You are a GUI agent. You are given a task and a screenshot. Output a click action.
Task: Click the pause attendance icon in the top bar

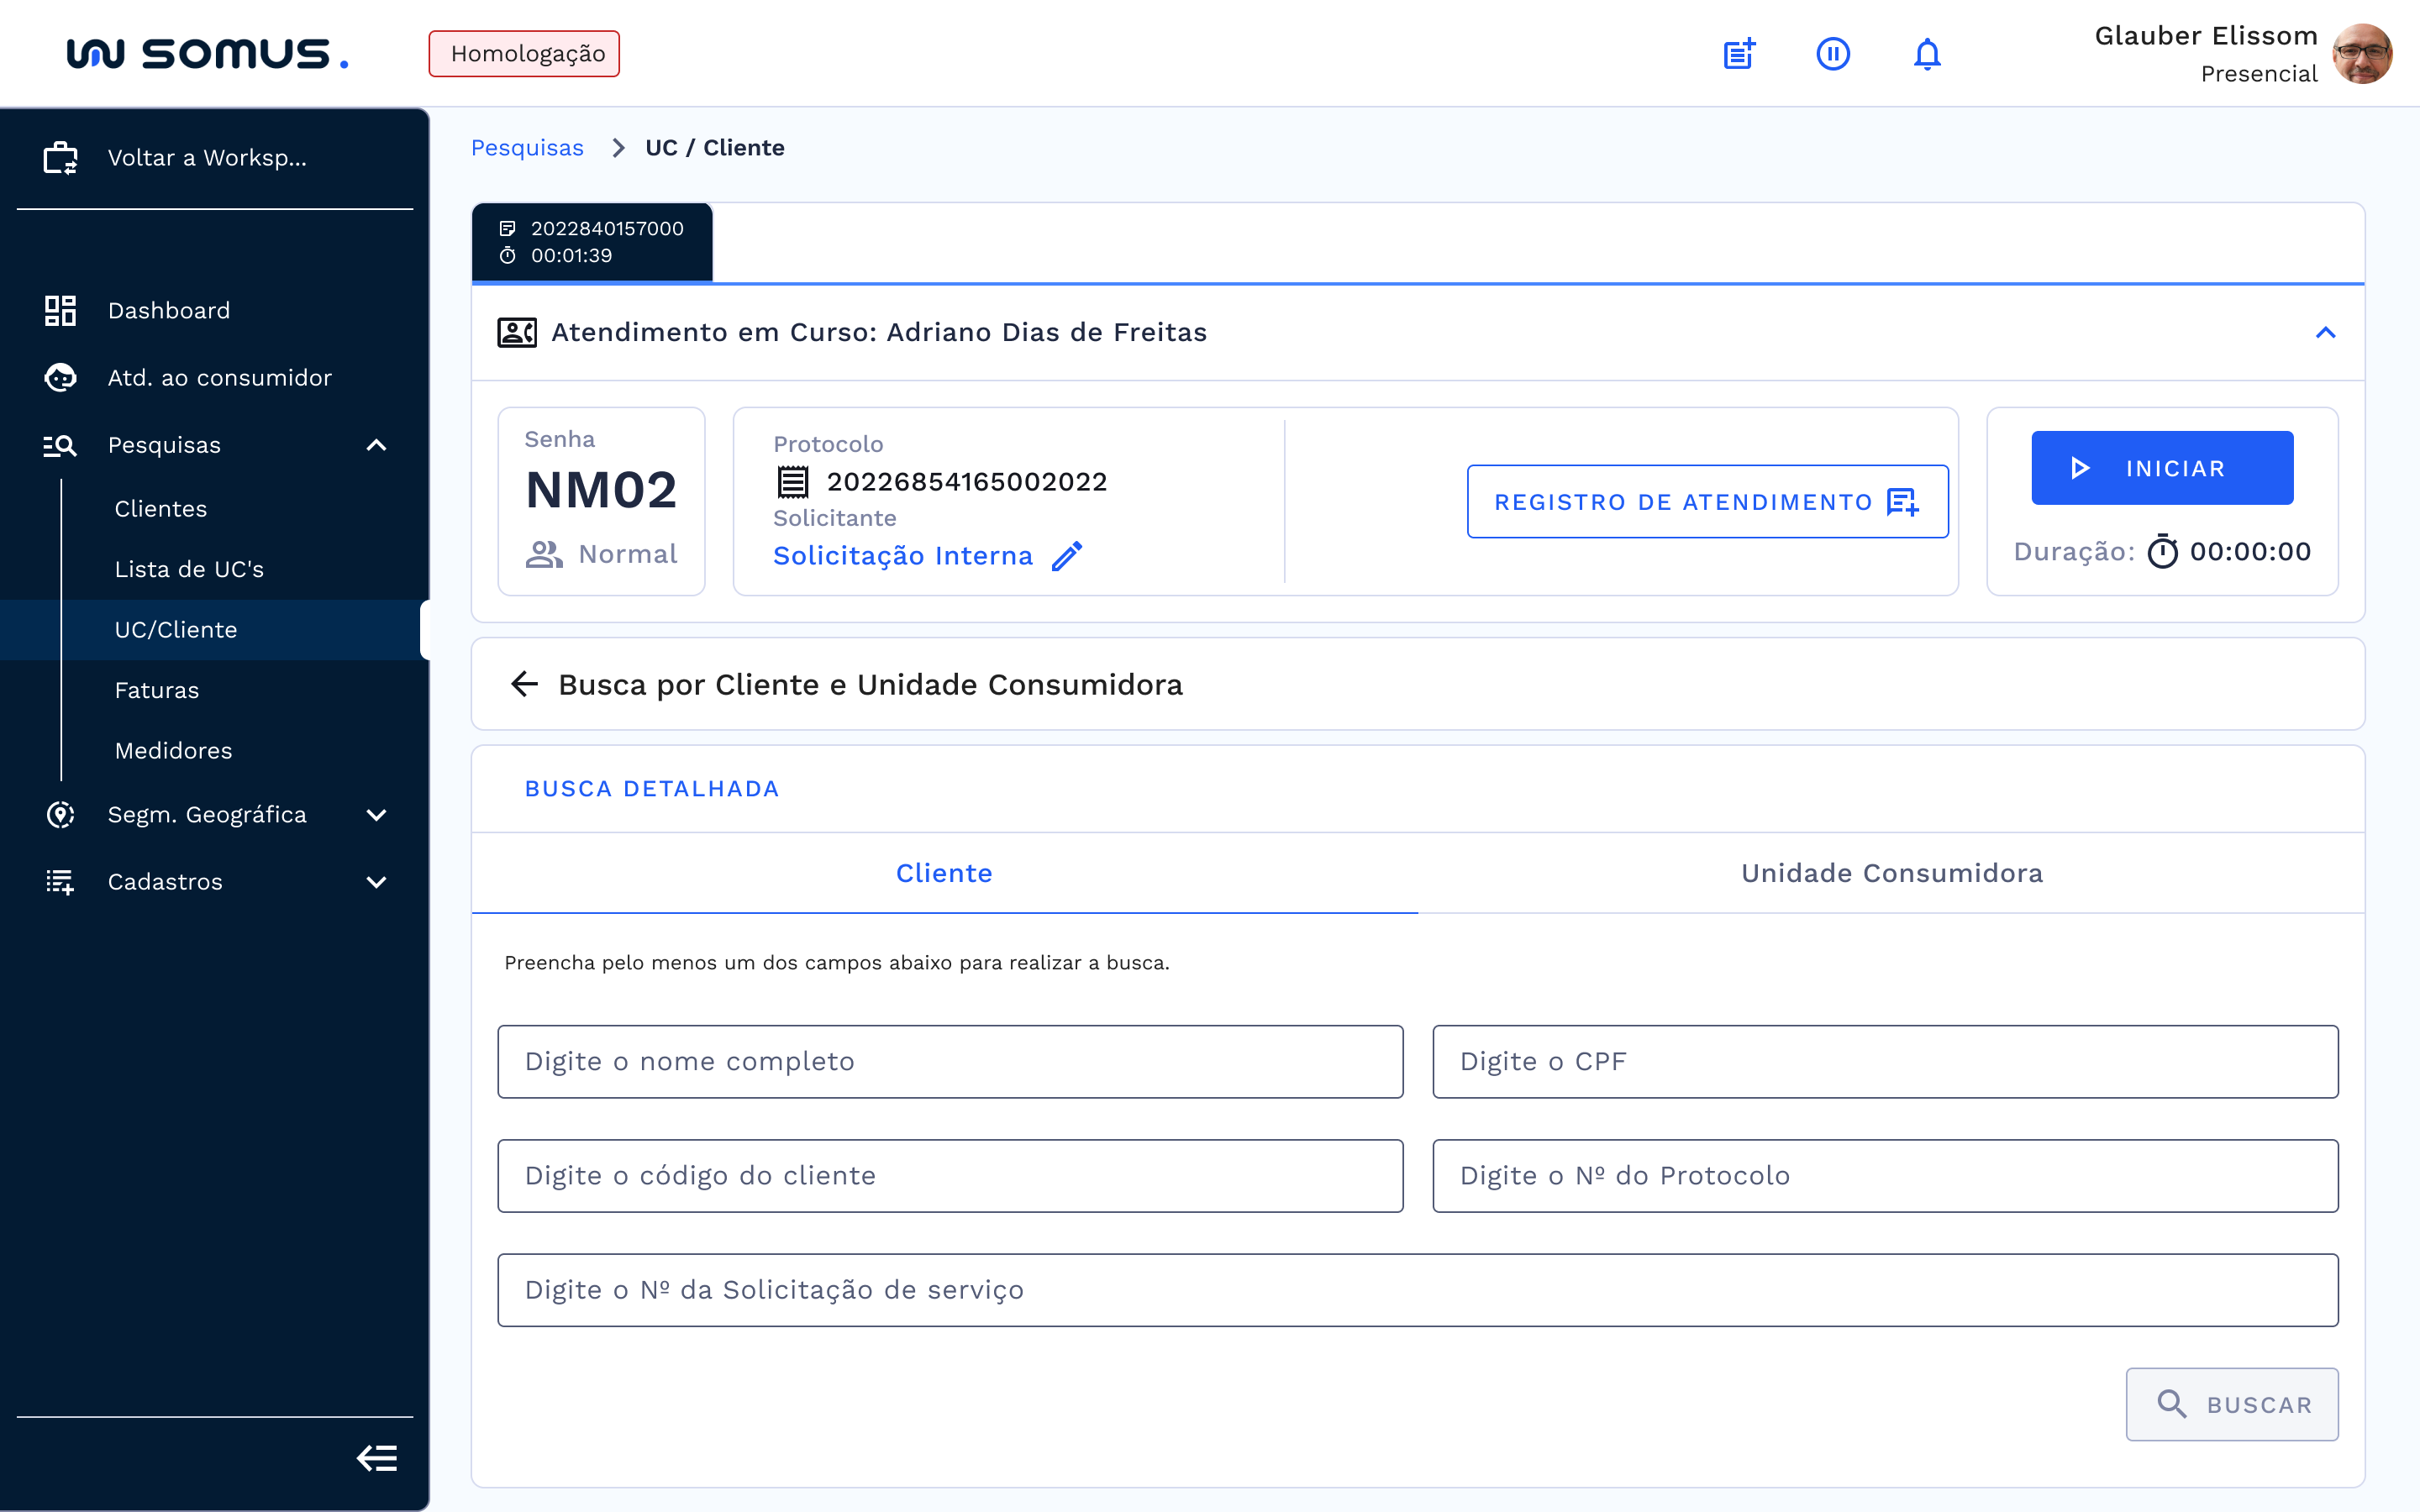click(1832, 53)
